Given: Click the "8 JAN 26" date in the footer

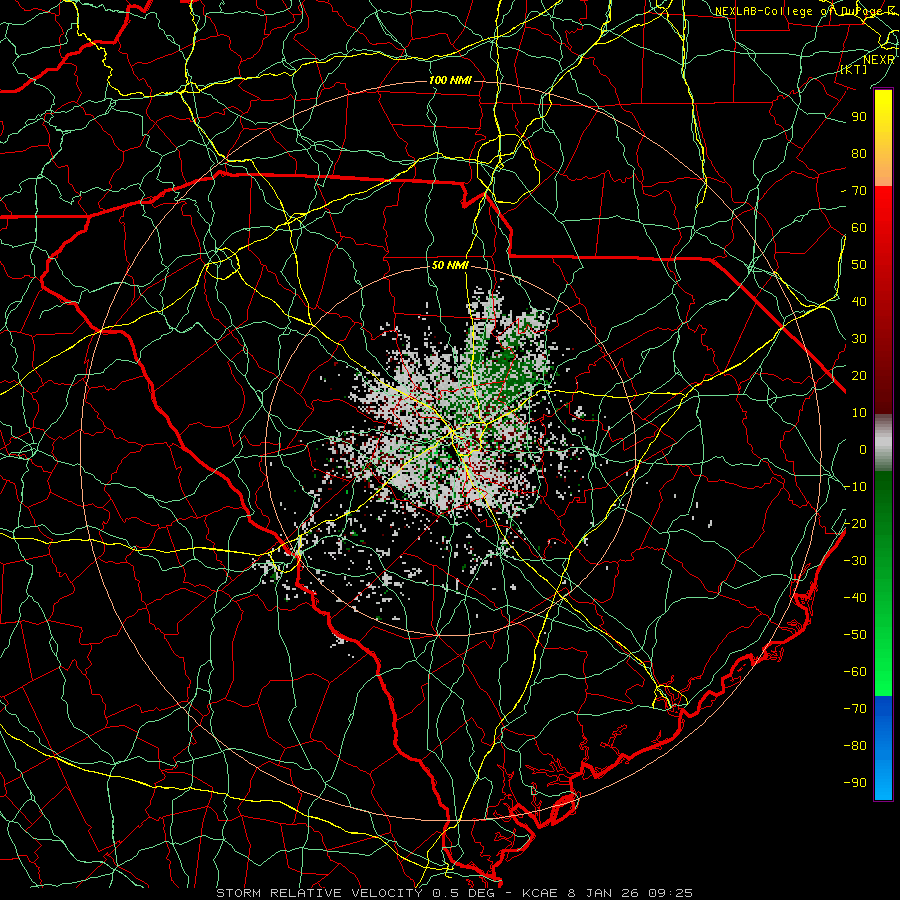Looking at the screenshot, I should click(602, 893).
